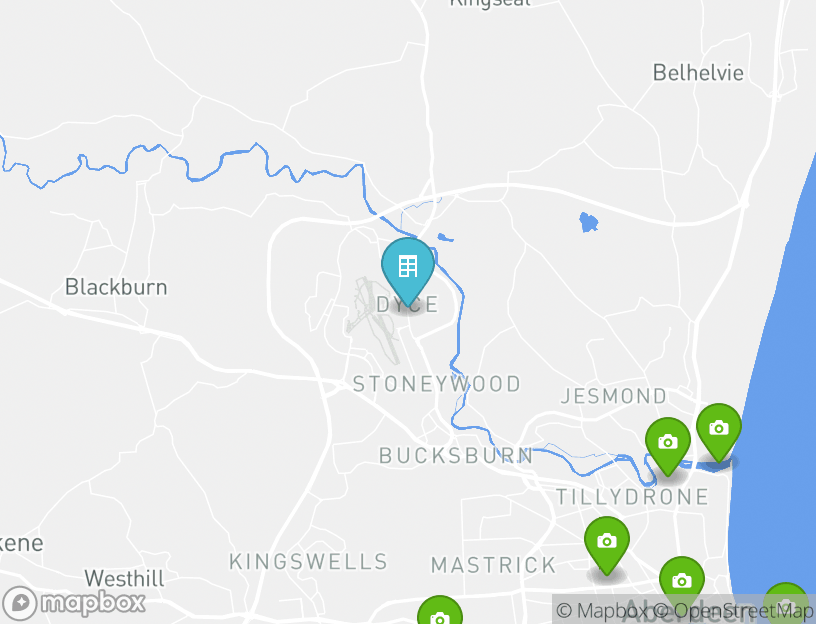
Task: Click the Westhill place label
Action: 124,578
